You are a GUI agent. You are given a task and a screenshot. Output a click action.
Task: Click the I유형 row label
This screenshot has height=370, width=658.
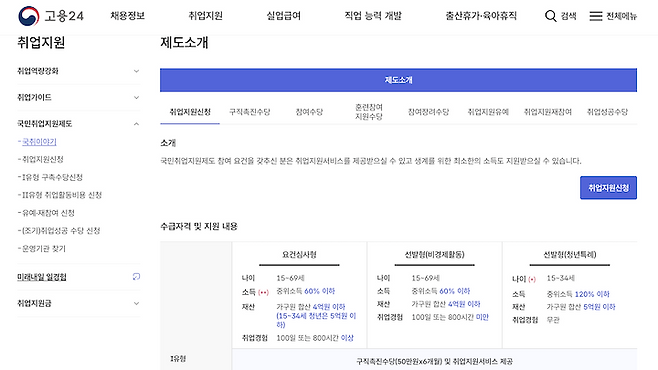coord(178,359)
